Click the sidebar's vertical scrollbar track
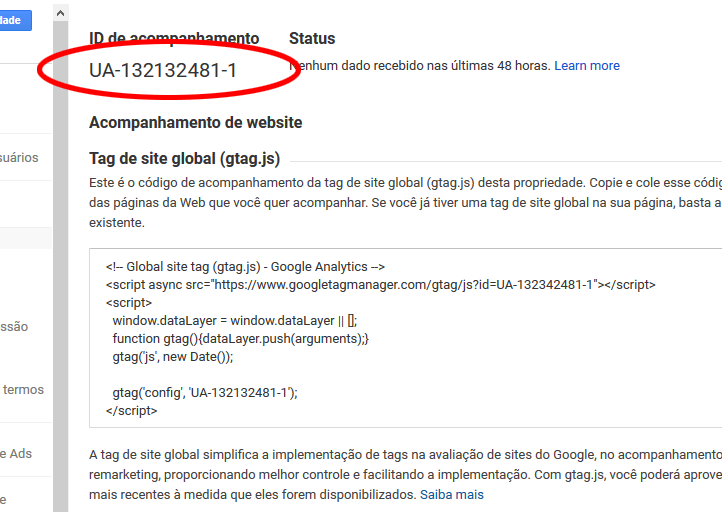722x512 pixels. [60, 266]
